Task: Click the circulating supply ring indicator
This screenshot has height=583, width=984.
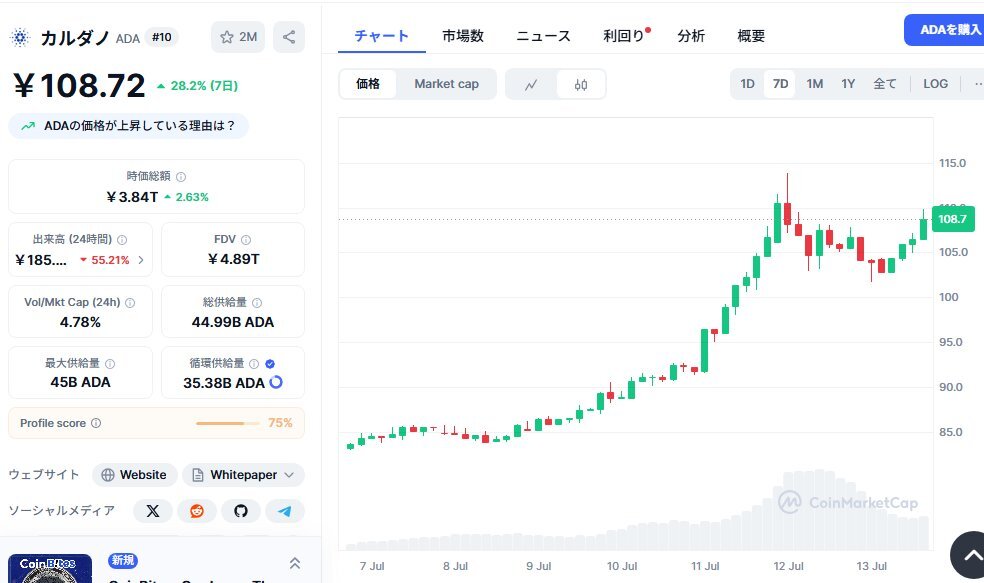Action: tap(276, 382)
